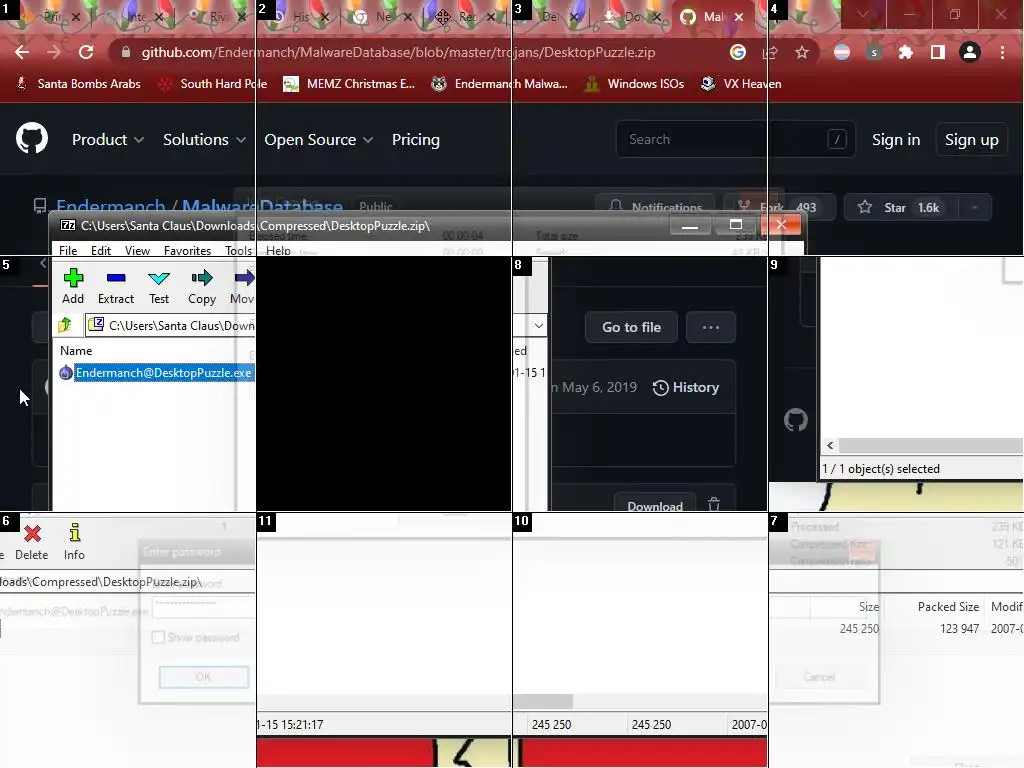Click the Sign up button
This screenshot has width=1024, height=768.
972,139
